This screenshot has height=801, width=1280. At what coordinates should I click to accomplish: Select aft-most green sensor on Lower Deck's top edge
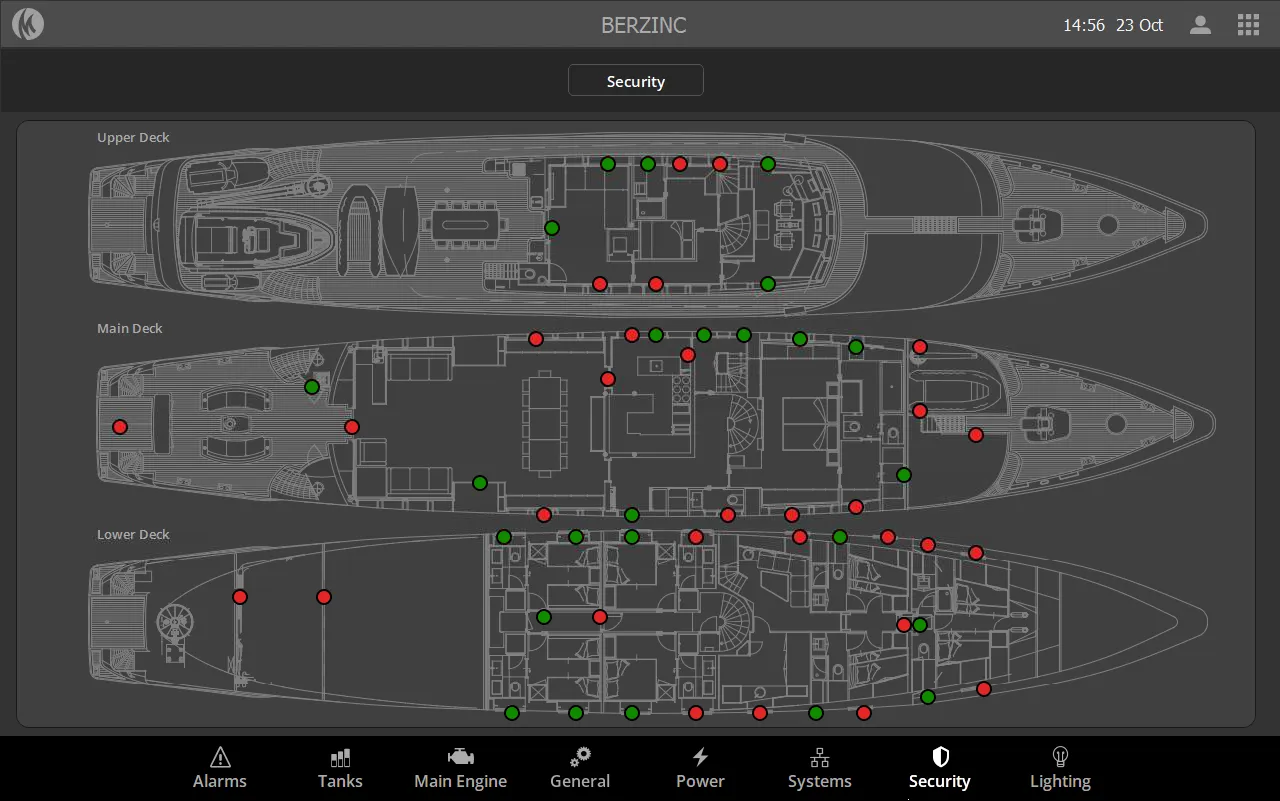pyautogui.click(x=504, y=537)
